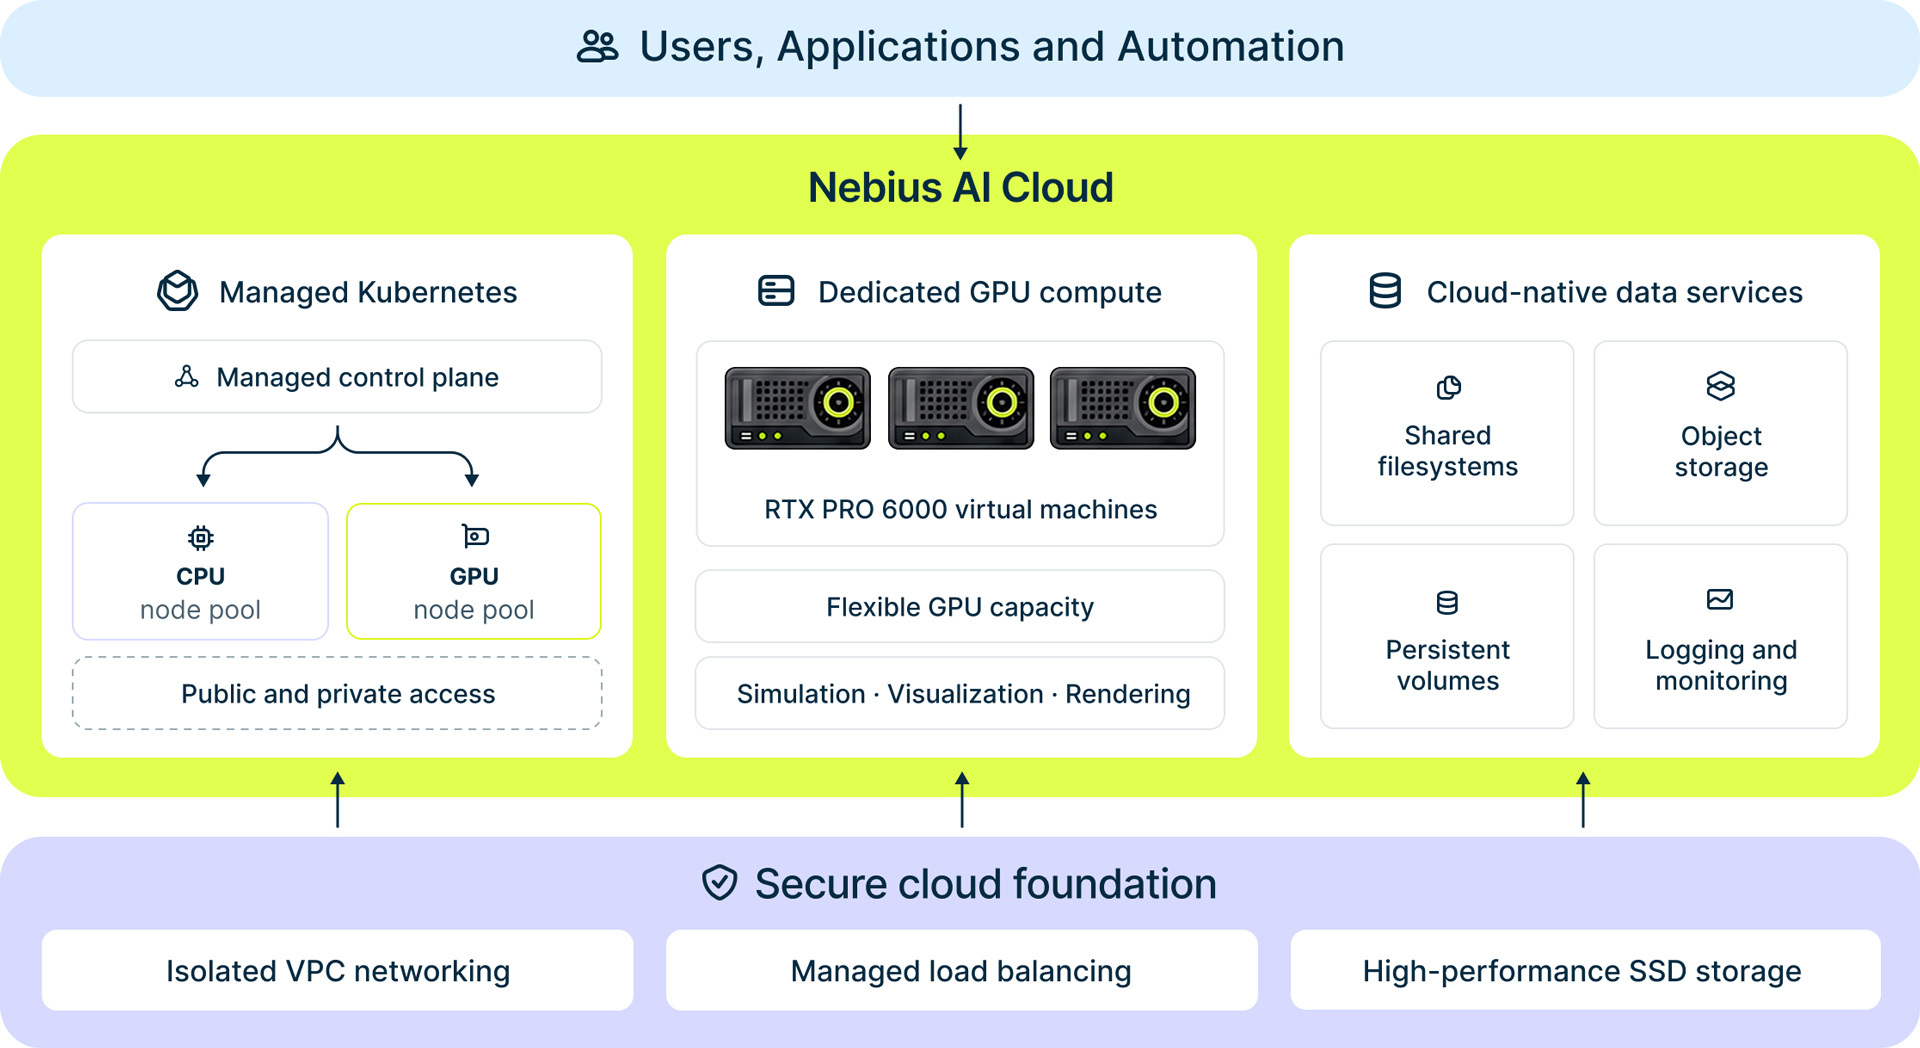Click the Cloud-native data services database icon
Image resolution: width=1920 pixels, height=1048 pixels.
tap(1385, 291)
